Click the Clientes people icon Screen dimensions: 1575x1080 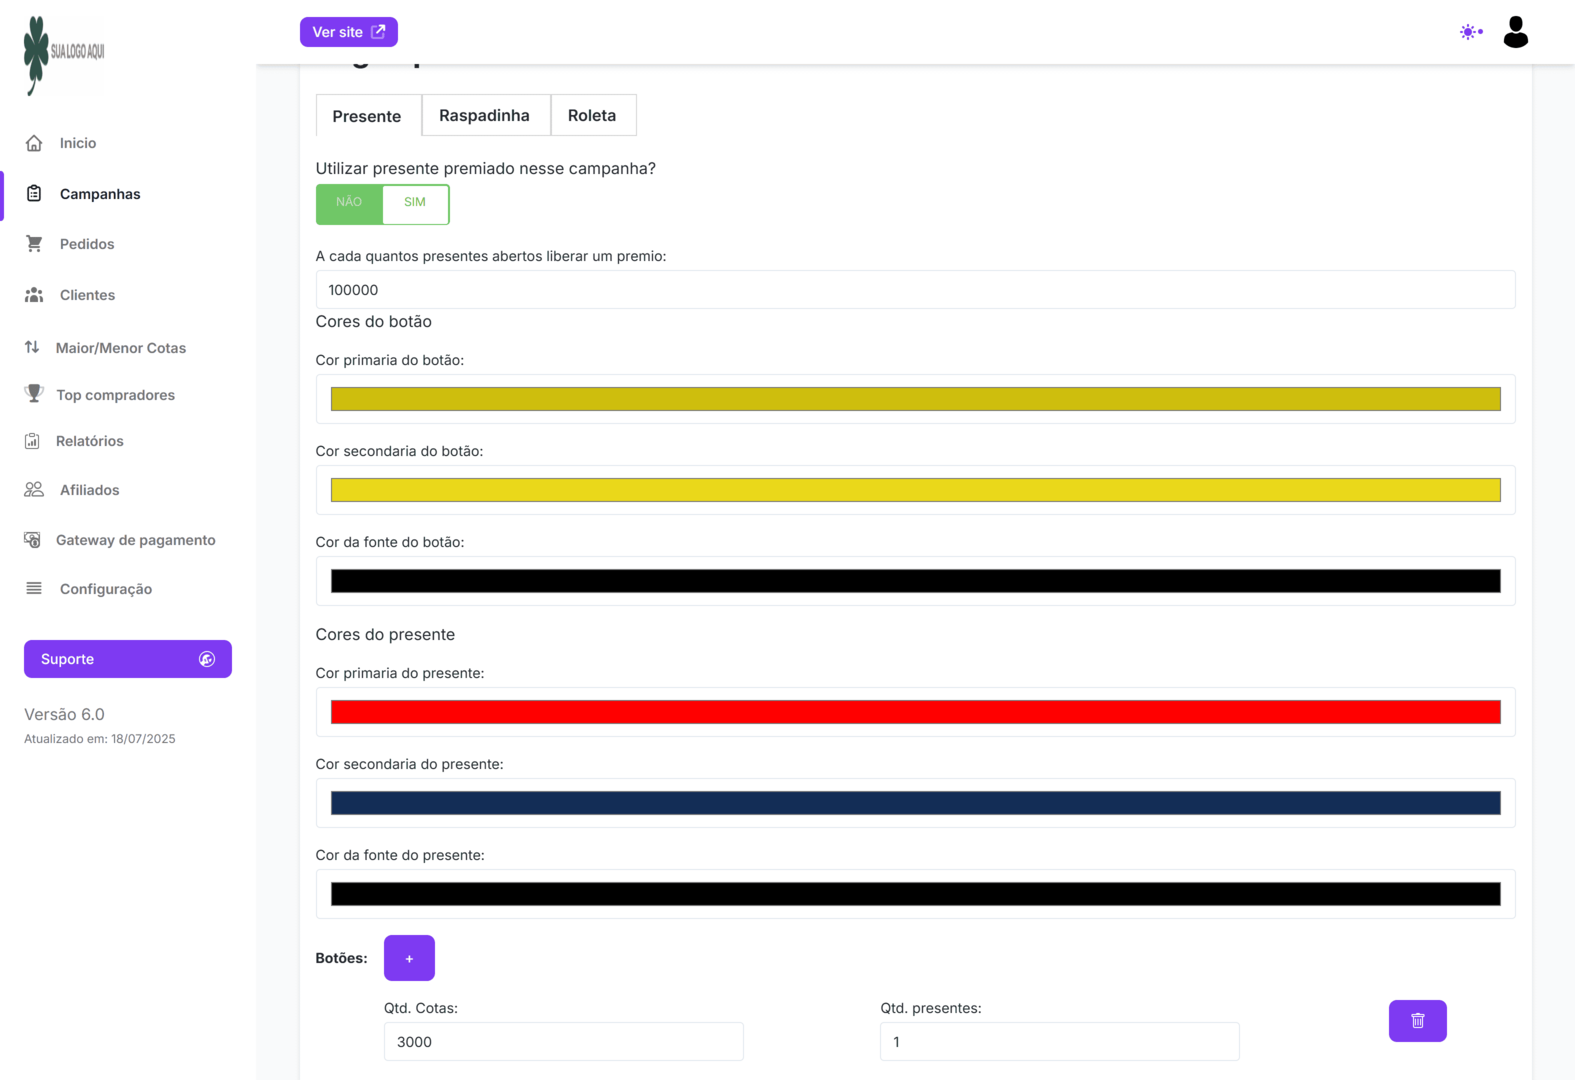pyautogui.click(x=34, y=295)
